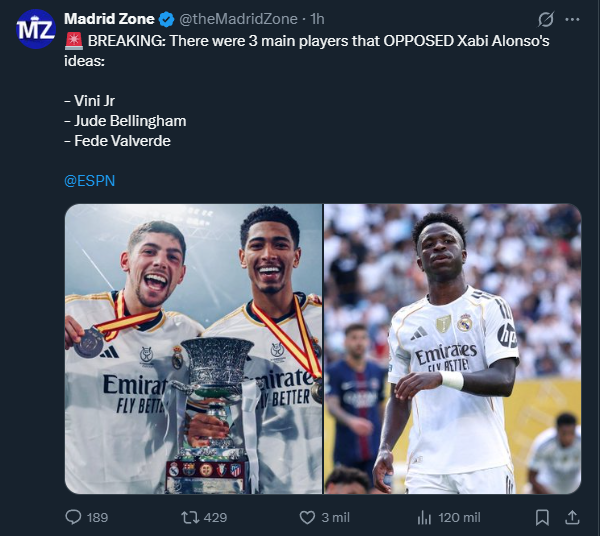Bookmark this post
Image resolution: width=600 pixels, height=536 pixels.
(542, 518)
